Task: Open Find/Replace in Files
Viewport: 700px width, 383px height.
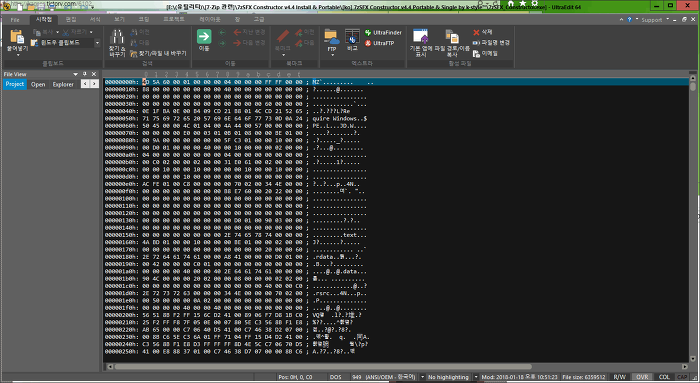Action: point(158,54)
